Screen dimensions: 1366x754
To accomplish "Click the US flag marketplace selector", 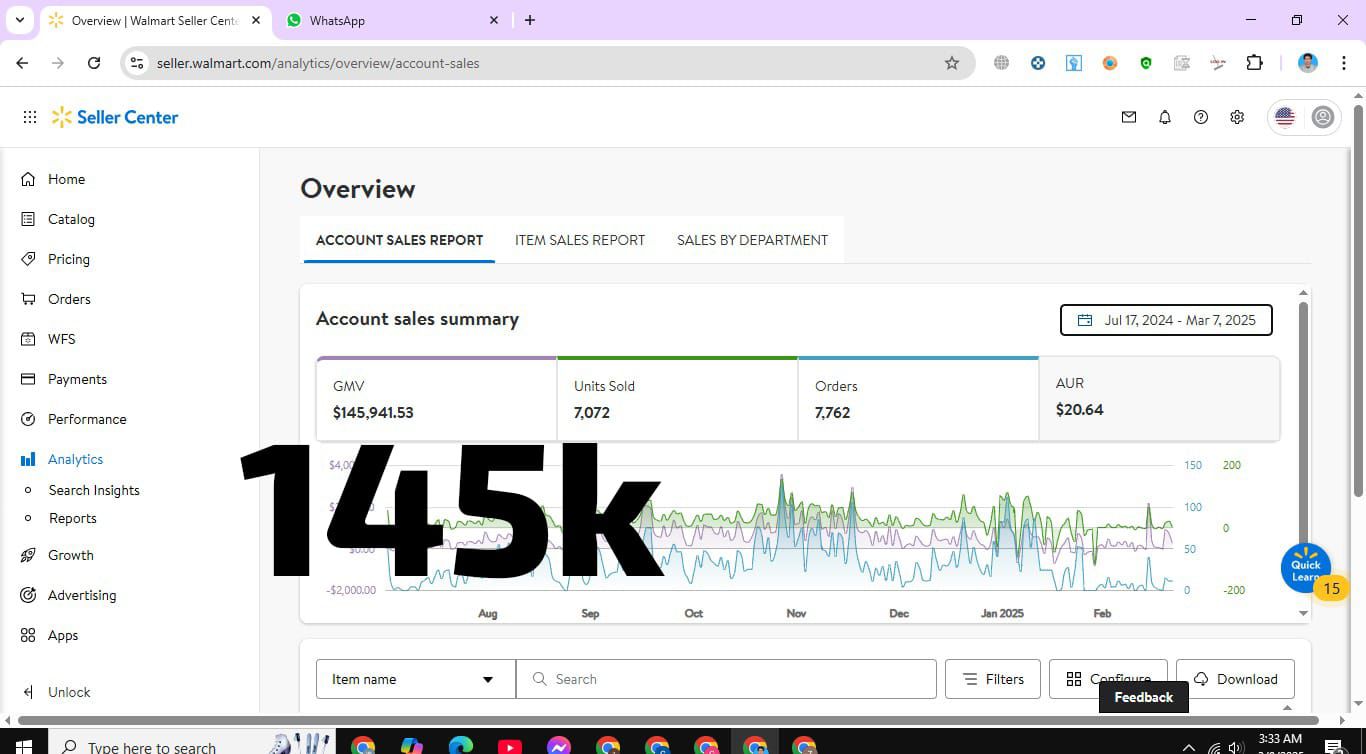I will point(1285,117).
